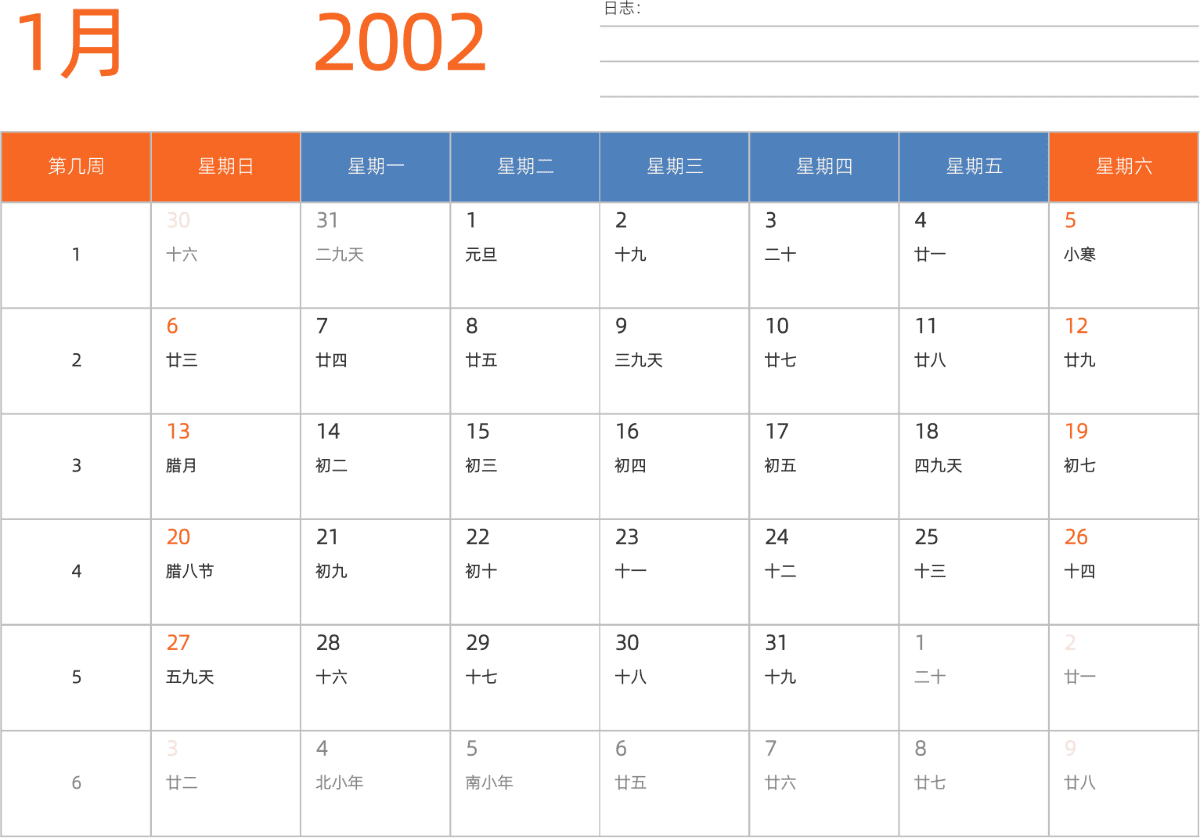Pick greyed day 3 marked 廿二
Screen dimensions: 1200x838
[x=226, y=783]
